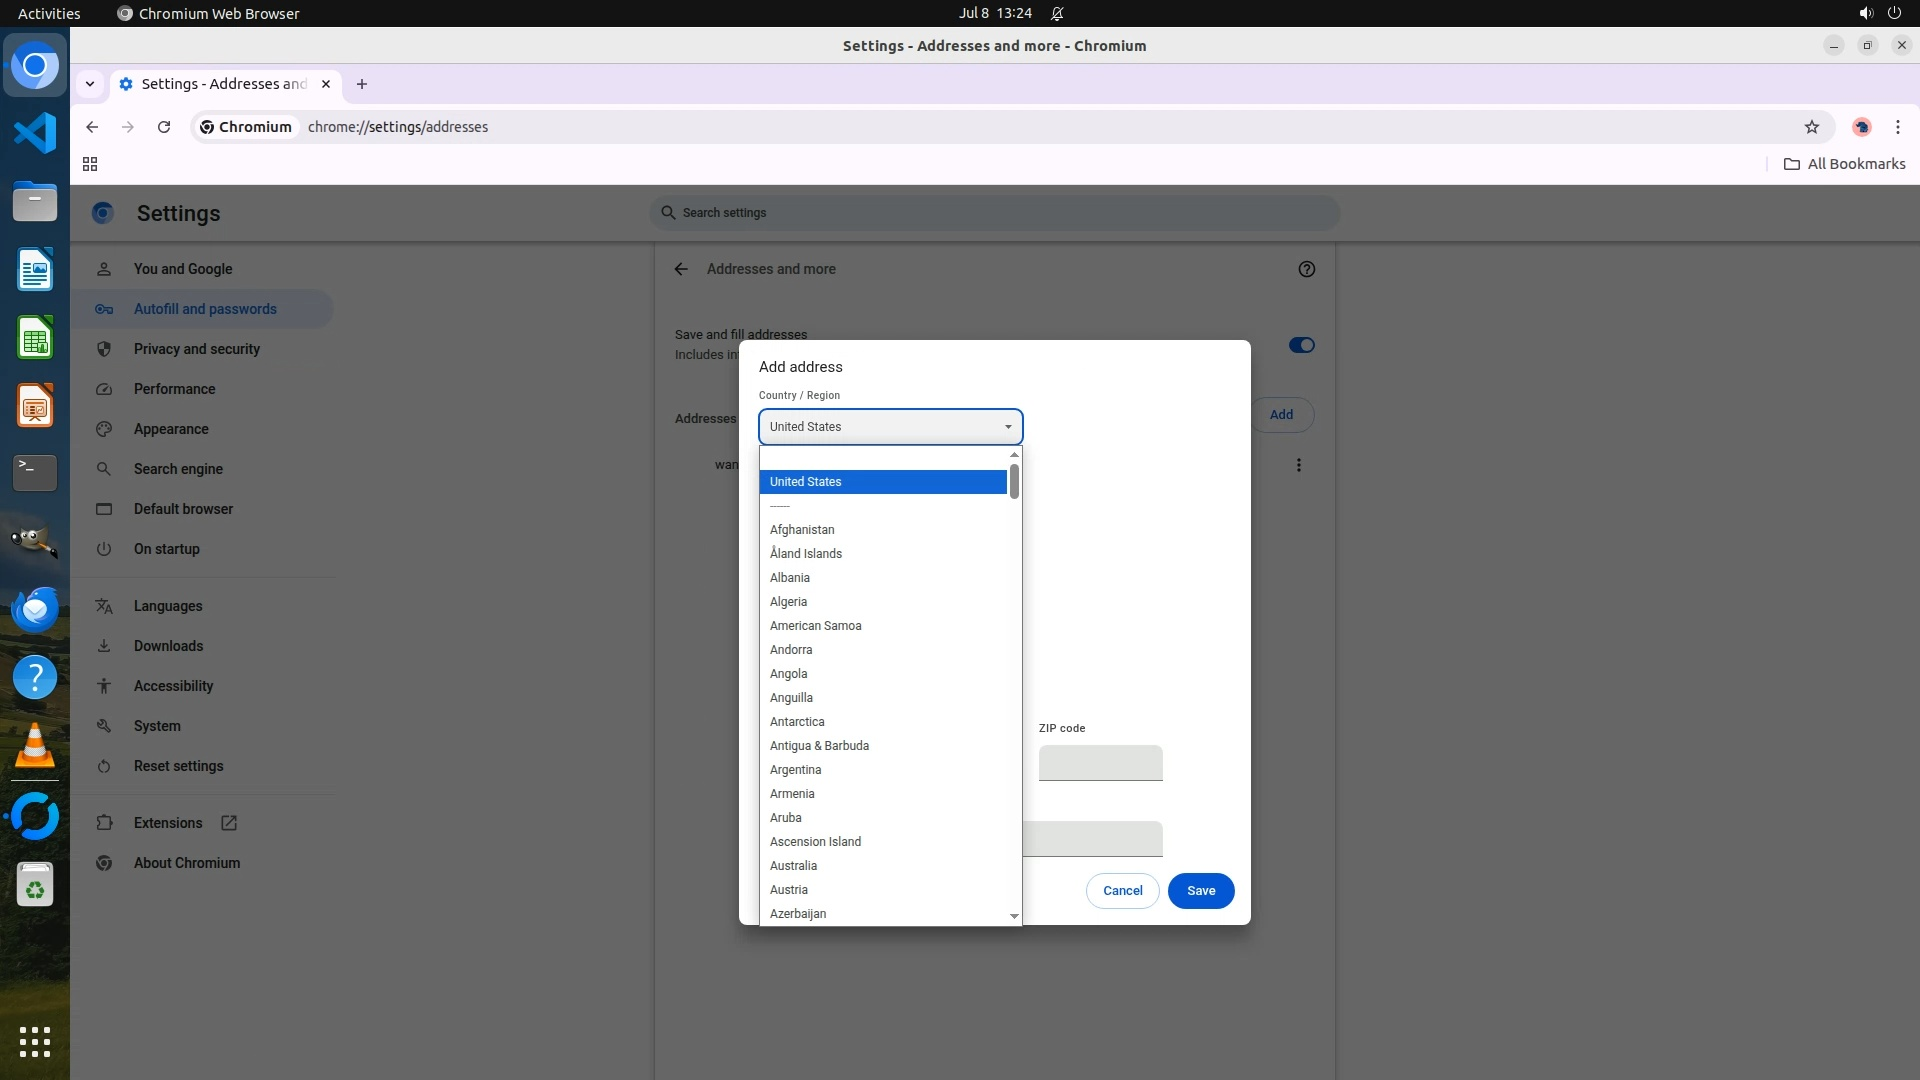Screen dimensions: 1920x1080
Task: Reload the settings page
Action: click(x=164, y=127)
